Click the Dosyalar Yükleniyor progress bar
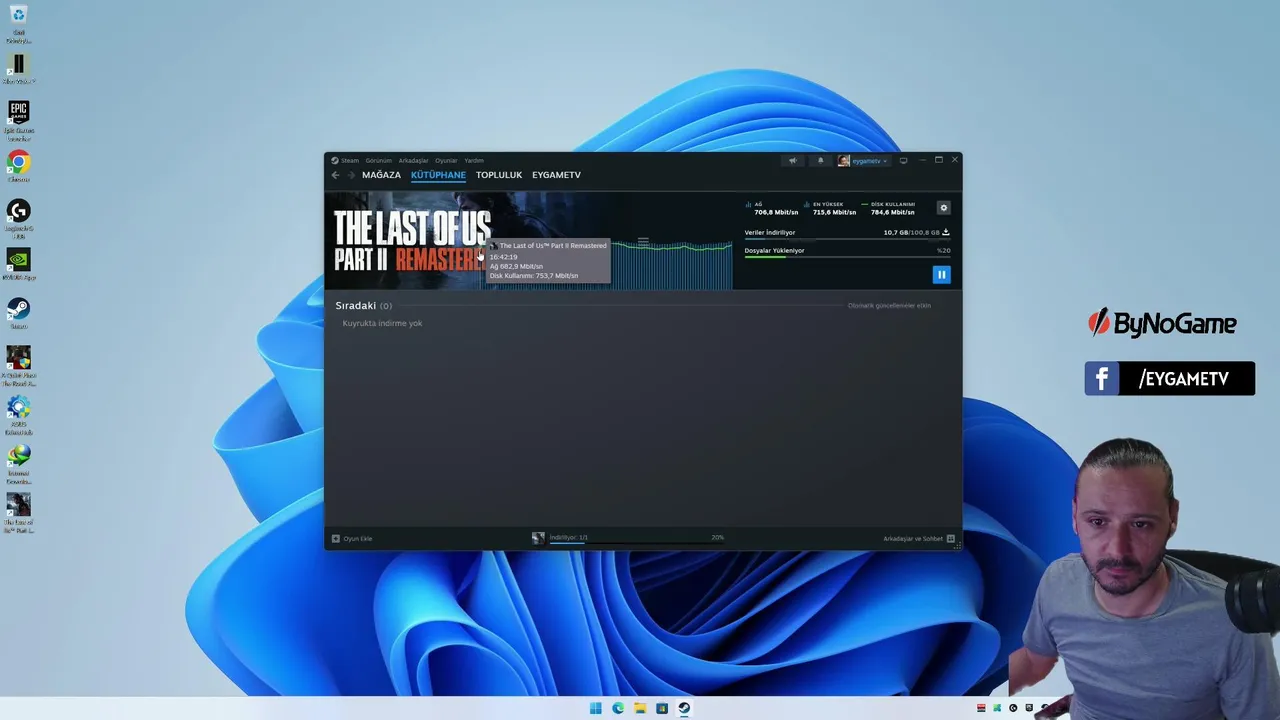This screenshot has width=1280, height=720. pyautogui.click(x=847, y=258)
